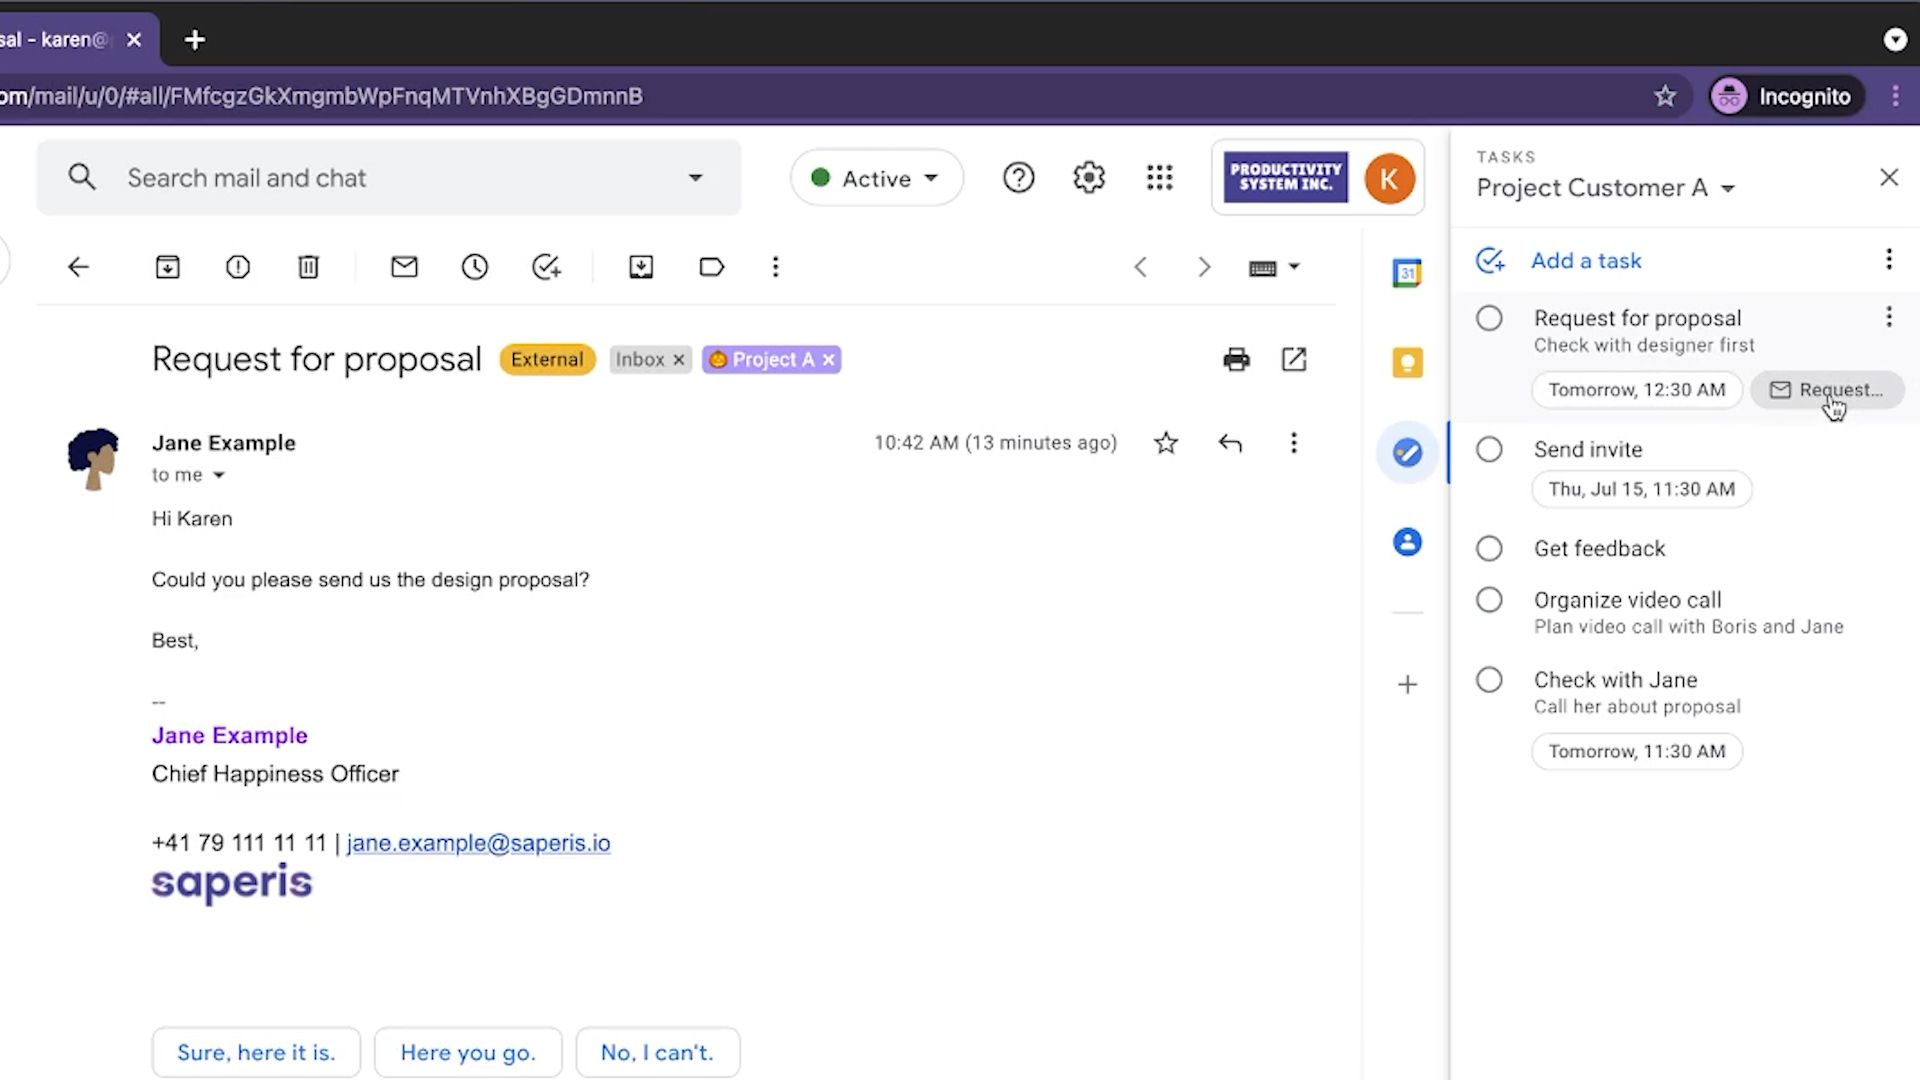Snooze email with the clock icon
1920x1080 pixels.
(475, 267)
